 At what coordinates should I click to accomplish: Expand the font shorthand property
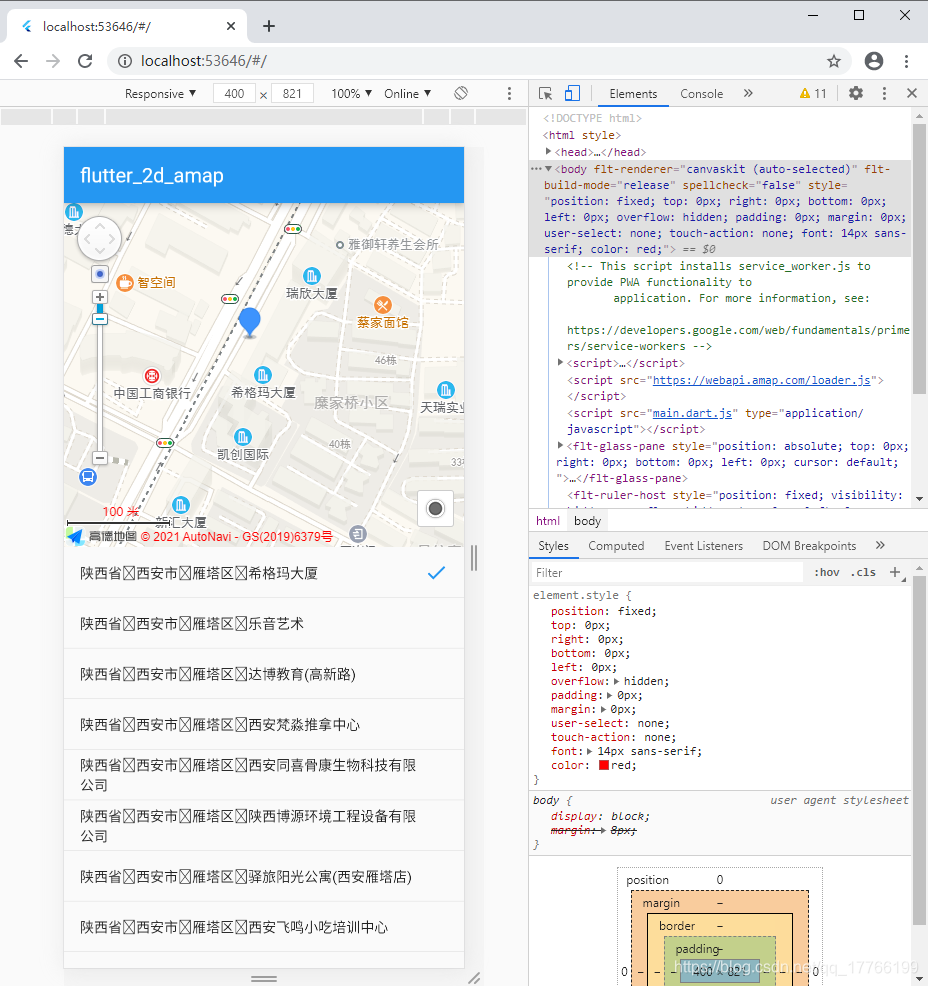coord(590,751)
